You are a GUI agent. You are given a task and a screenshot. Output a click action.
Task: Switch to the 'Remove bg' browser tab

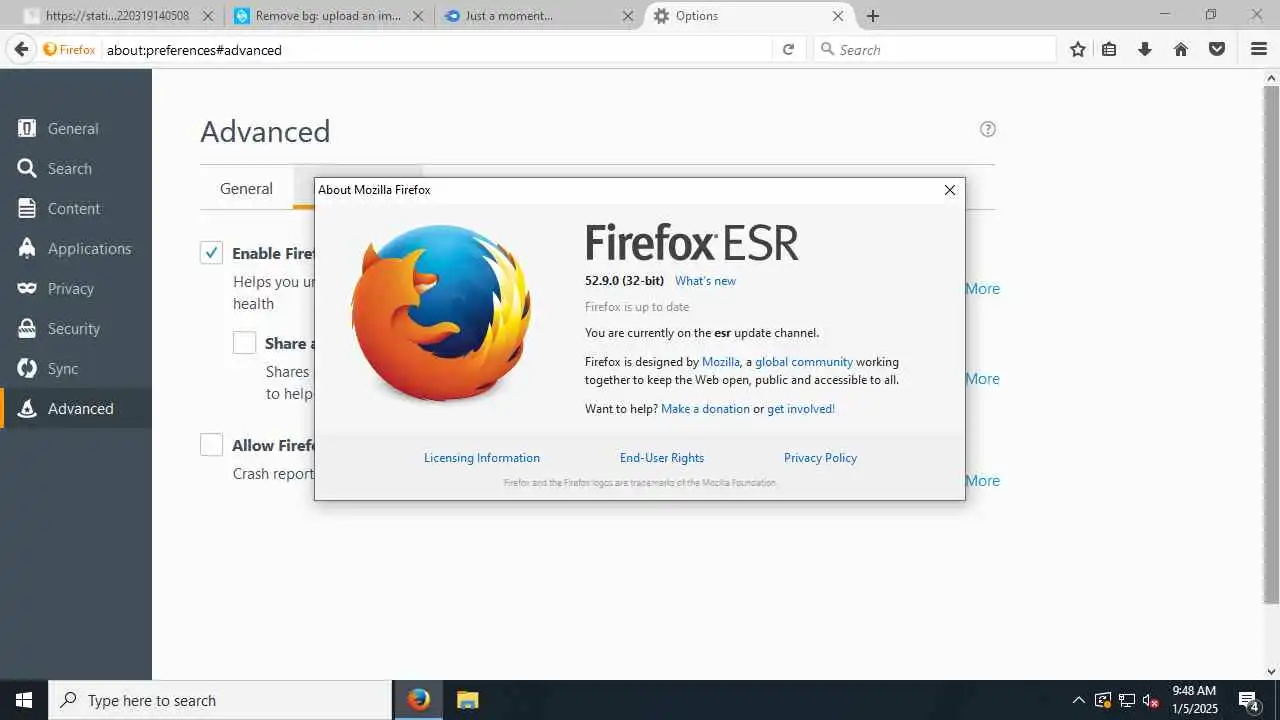(330, 16)
